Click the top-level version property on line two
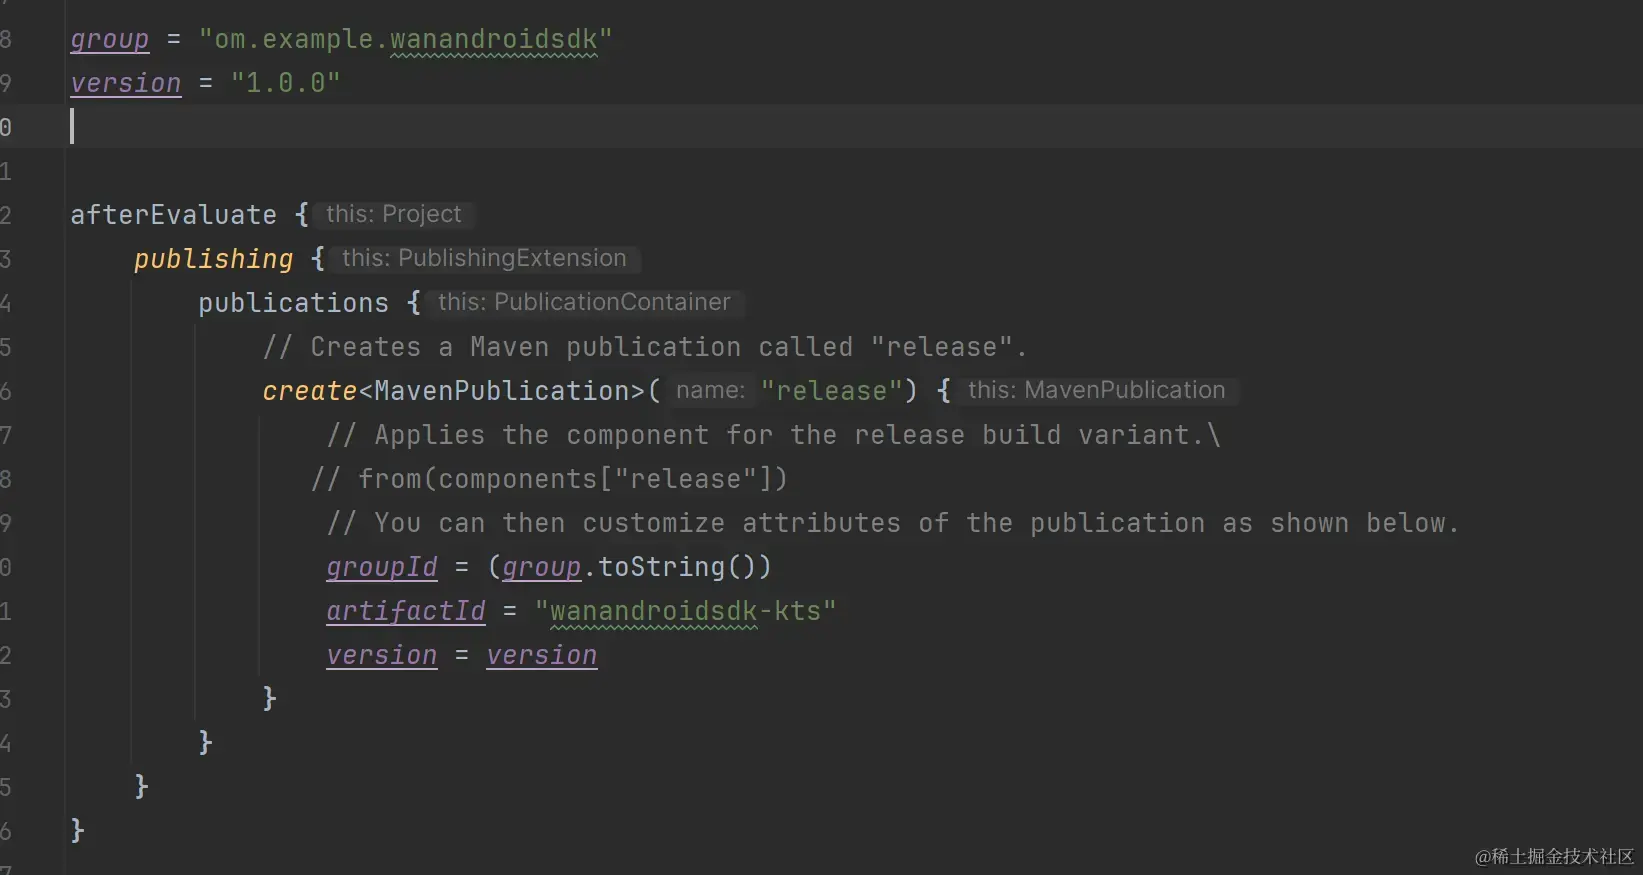Screen dimensions: 1643x875 [x=125, y=83]
